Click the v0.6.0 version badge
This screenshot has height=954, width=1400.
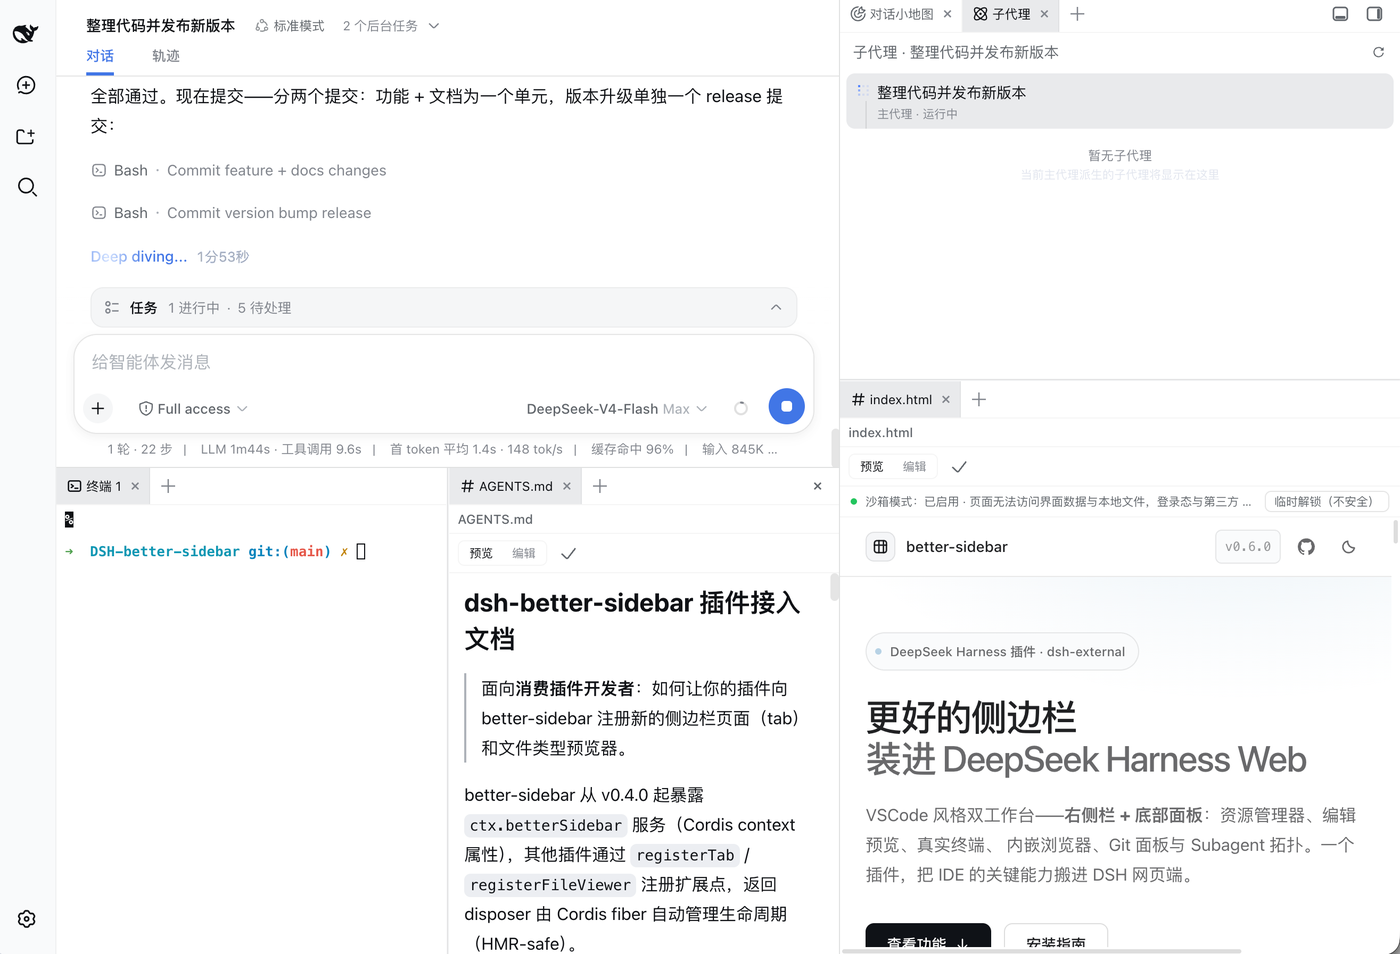[1248, 547]
